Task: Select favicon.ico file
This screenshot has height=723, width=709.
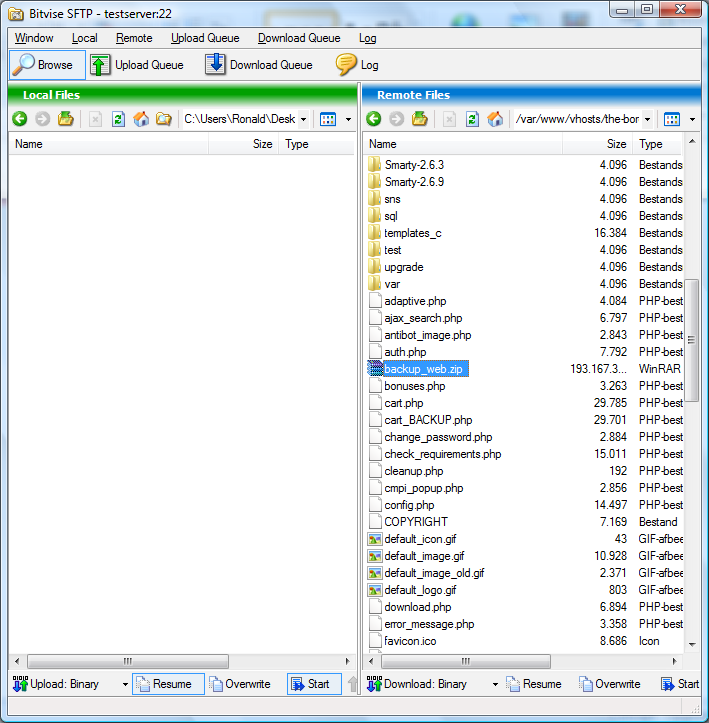Action: tap(410, 641)
